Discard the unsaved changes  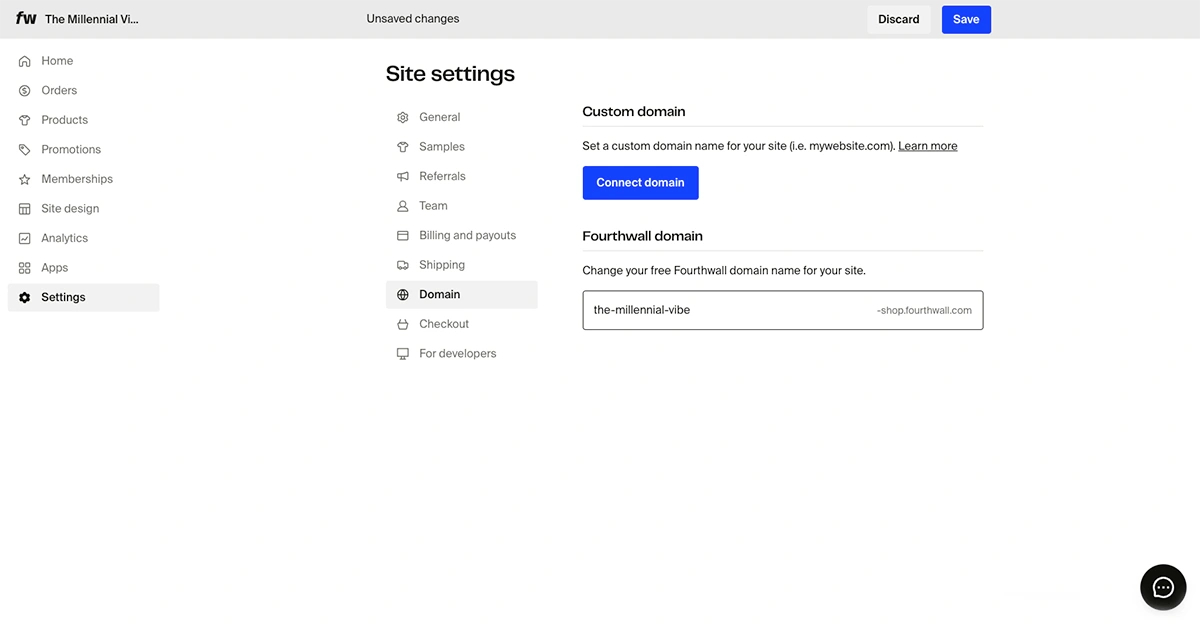pos(898,19)
